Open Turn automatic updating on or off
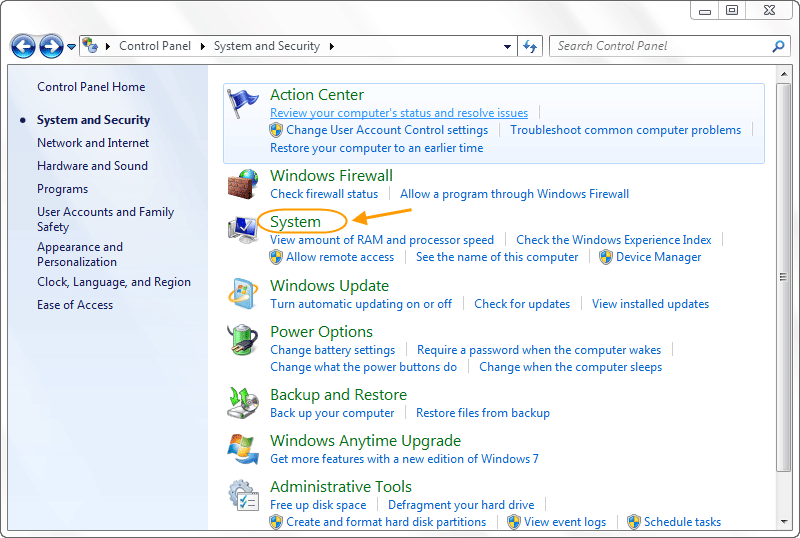The image size is (800, 538). [361, 304]
